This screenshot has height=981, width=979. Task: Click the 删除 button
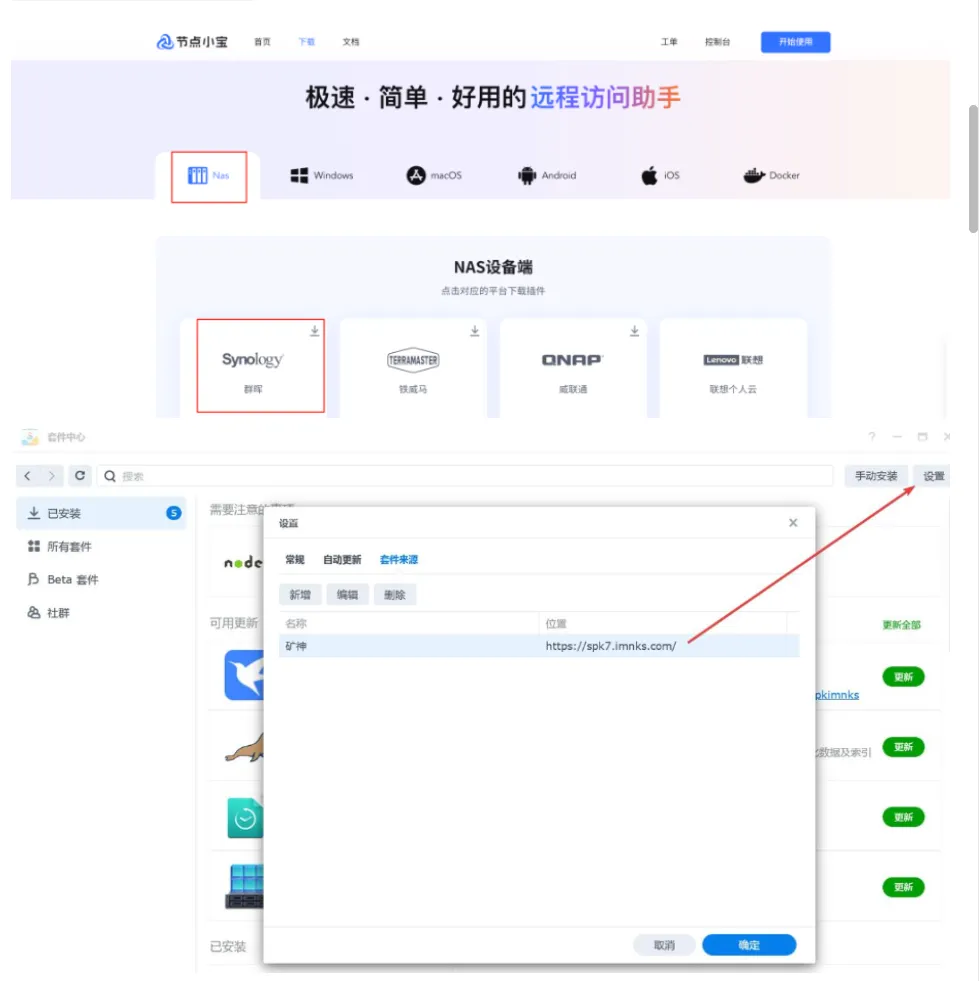point(395,594)
